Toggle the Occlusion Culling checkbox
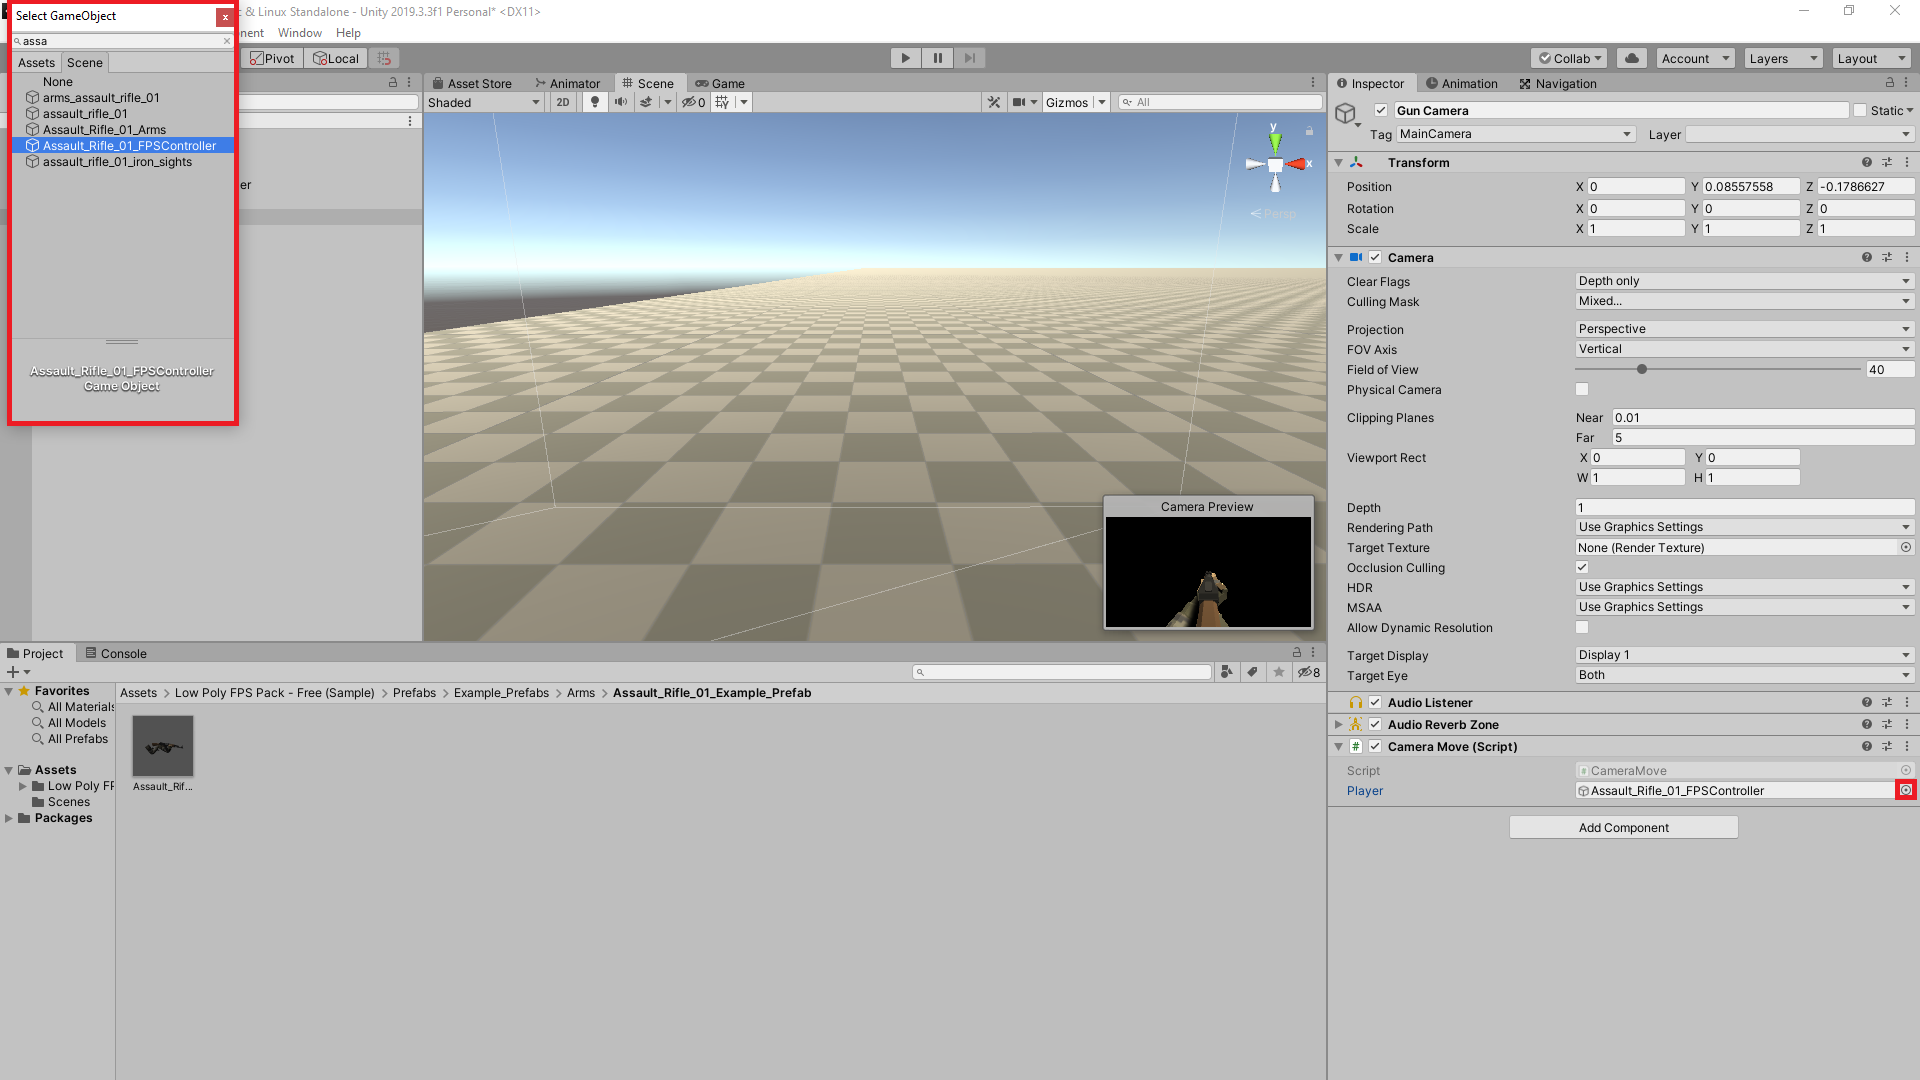1920x1080 pixels. point(1582,567)
